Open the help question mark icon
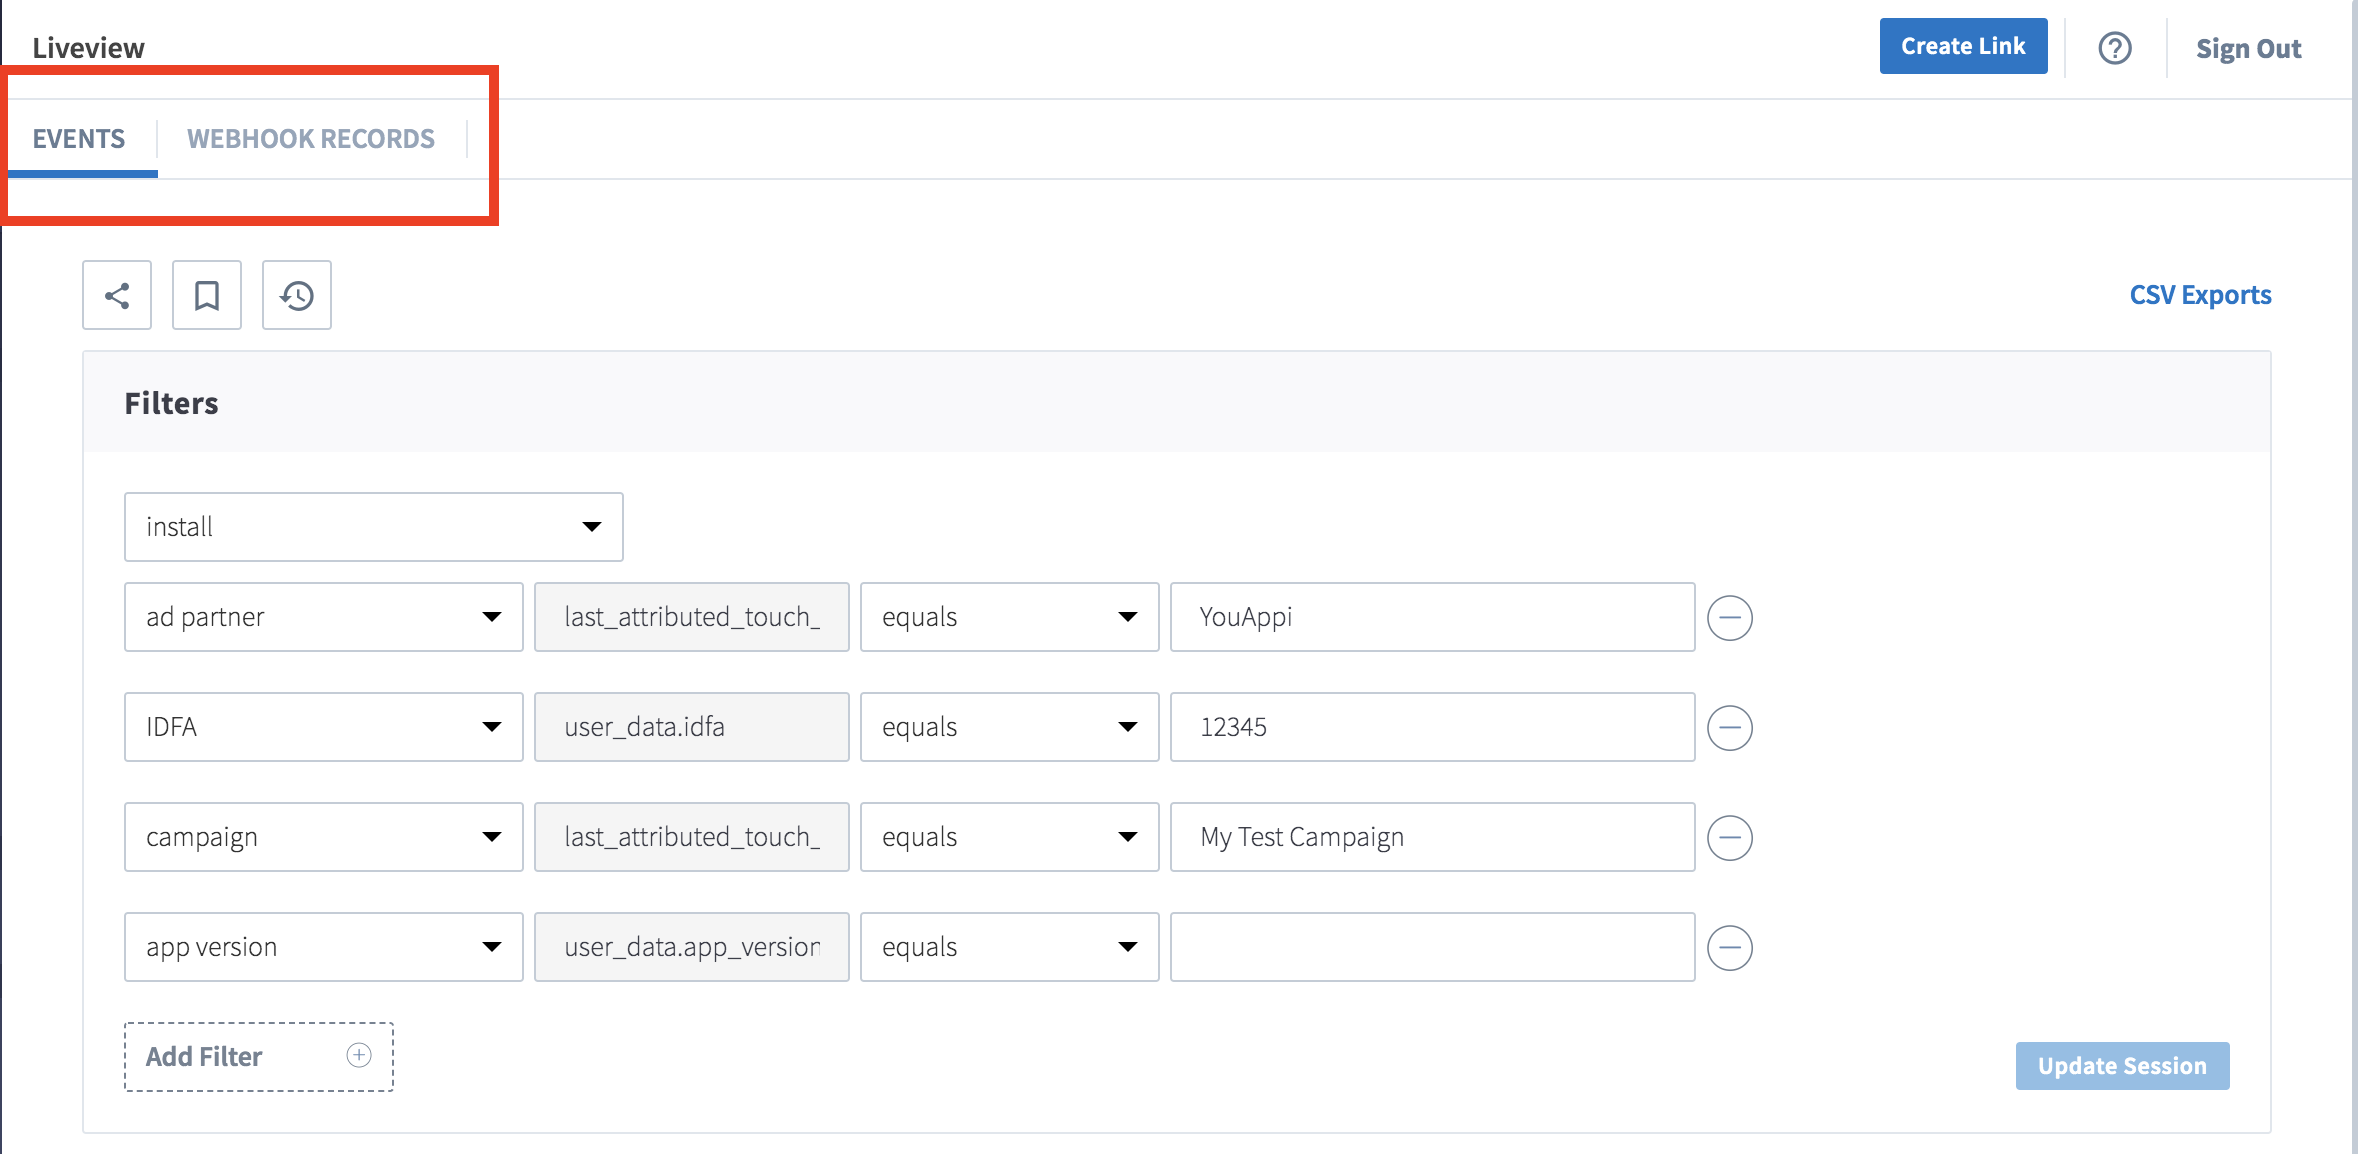Screen dimensions: 2358x1154 click(x=2114, y=48)
